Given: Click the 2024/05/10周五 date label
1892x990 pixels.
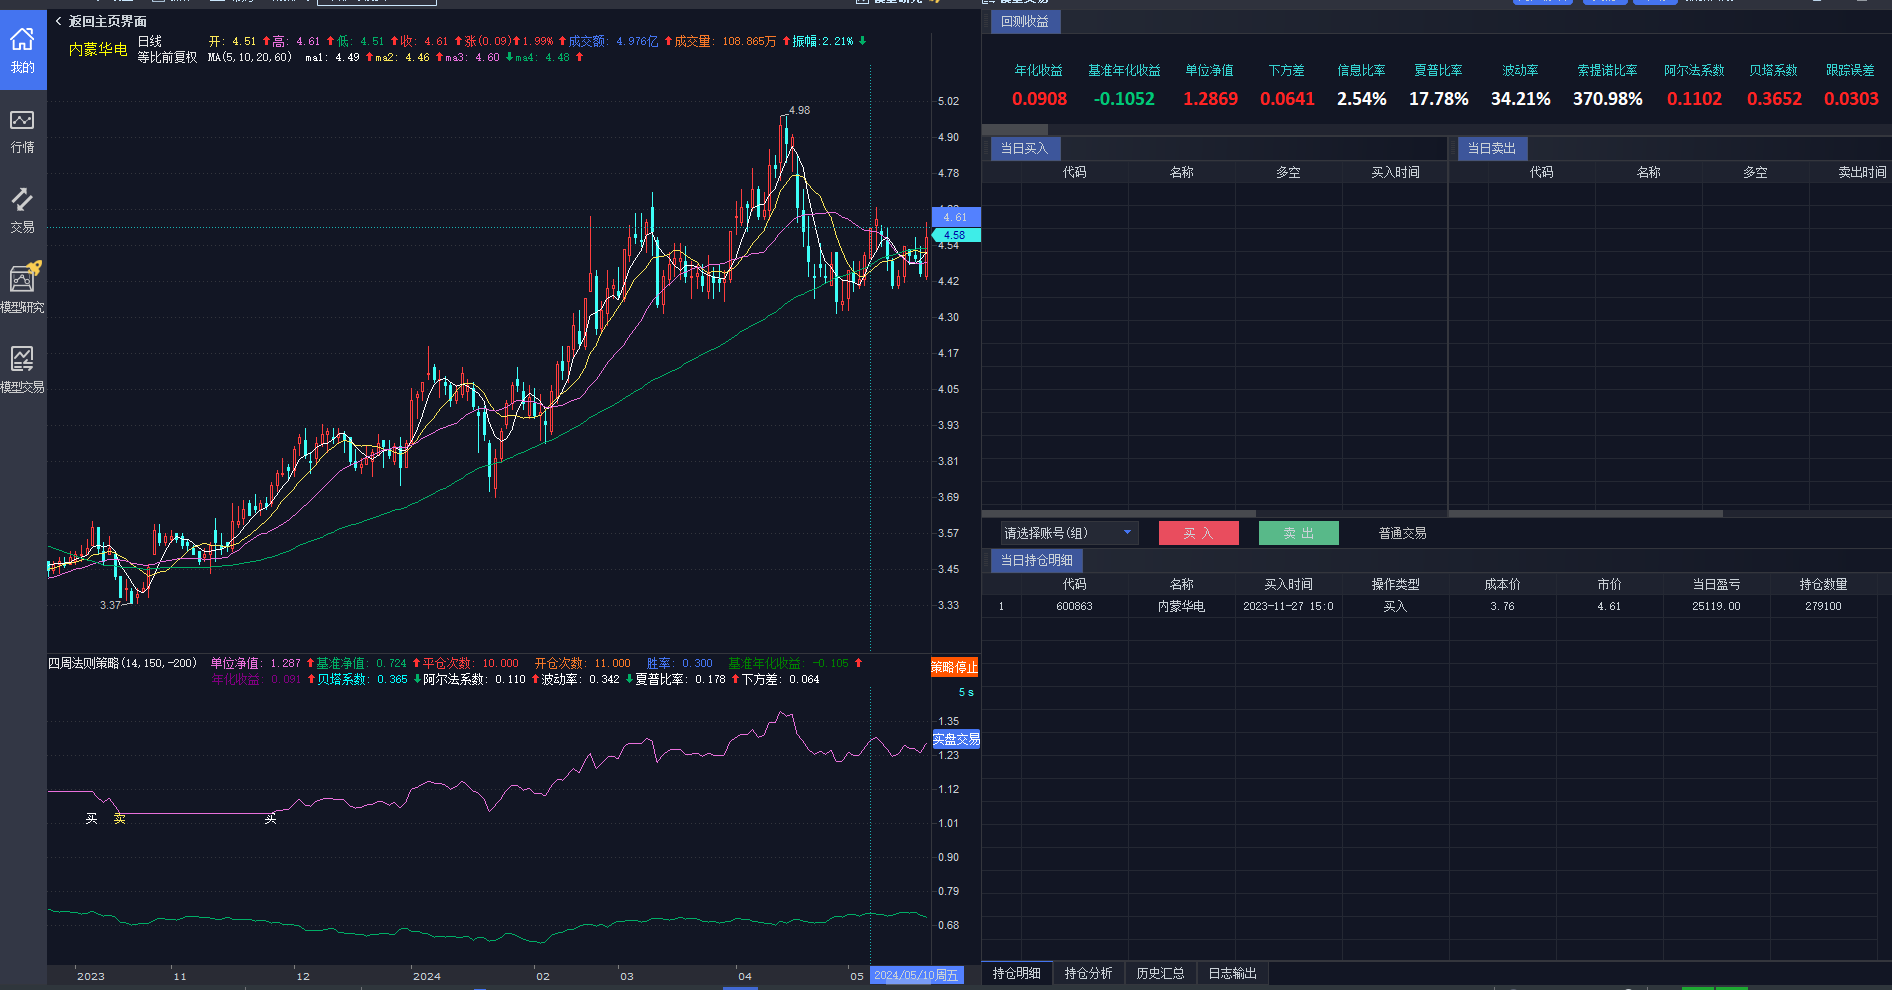Looking at the screenshot, I should click(x=916, y=975).
